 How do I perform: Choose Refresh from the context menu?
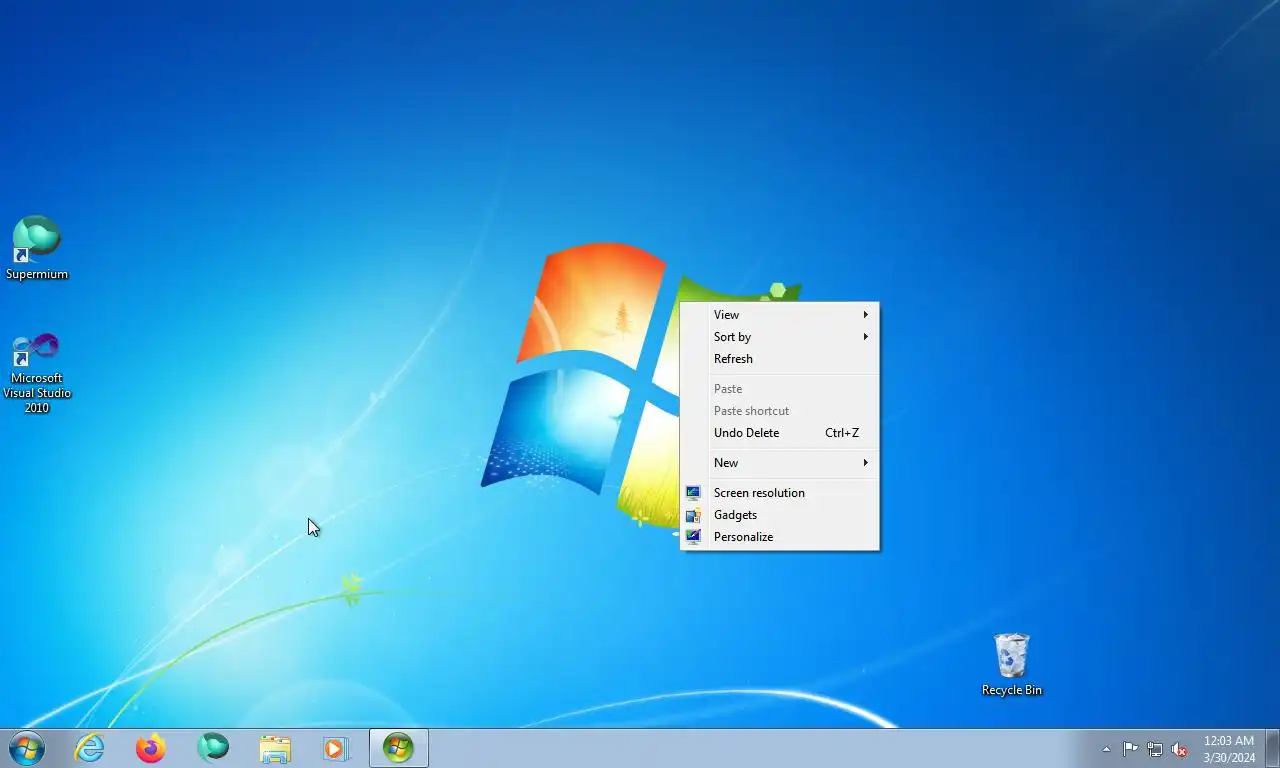(780, 359)
